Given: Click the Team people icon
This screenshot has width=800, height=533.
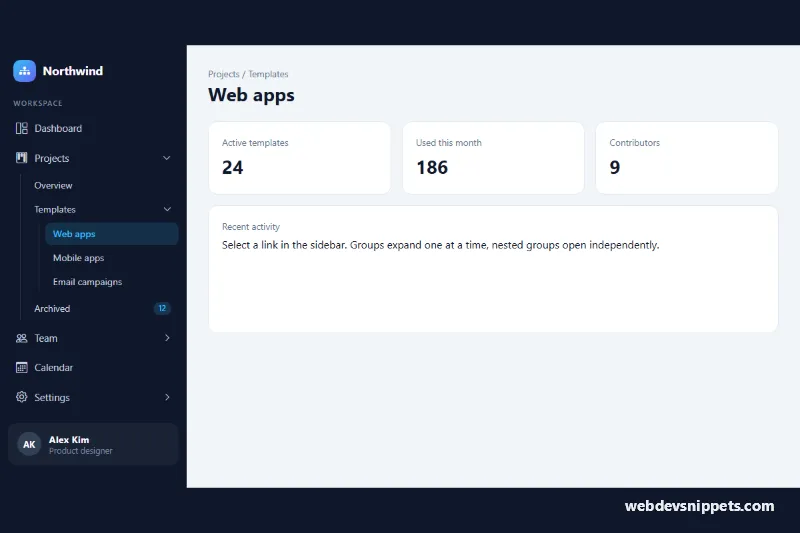Looking at the screenshot, I should [x=21, y=338].
